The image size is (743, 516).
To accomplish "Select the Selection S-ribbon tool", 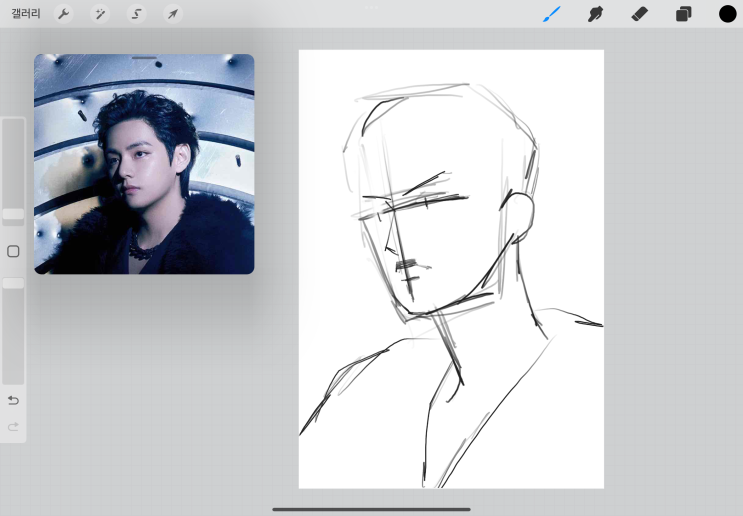I will pyautogui.click(x=136, y=14).
